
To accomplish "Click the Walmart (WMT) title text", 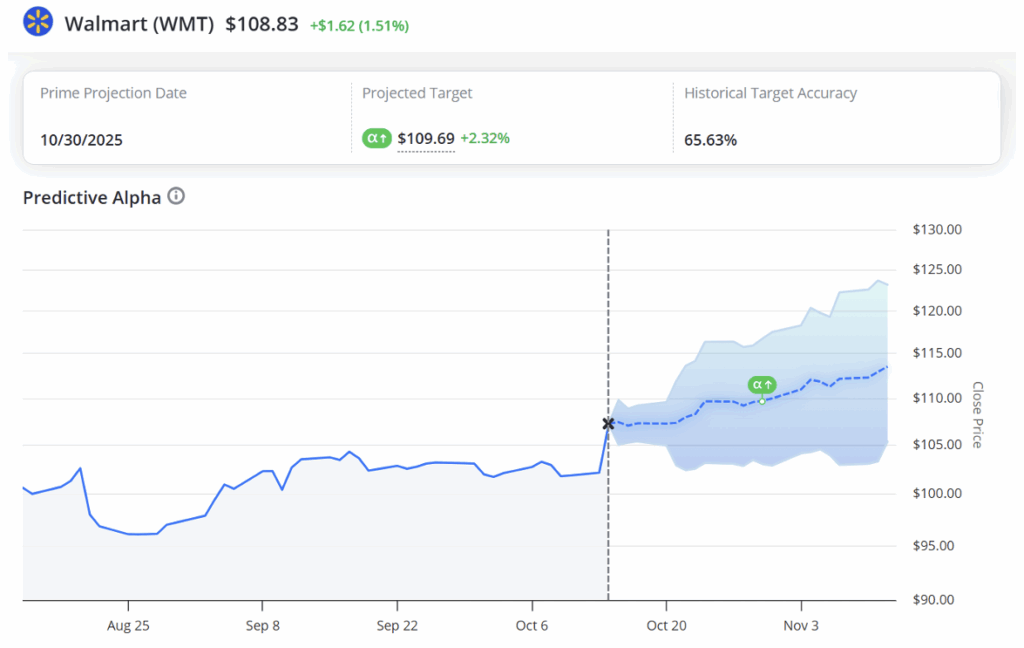I will [139, 24].
